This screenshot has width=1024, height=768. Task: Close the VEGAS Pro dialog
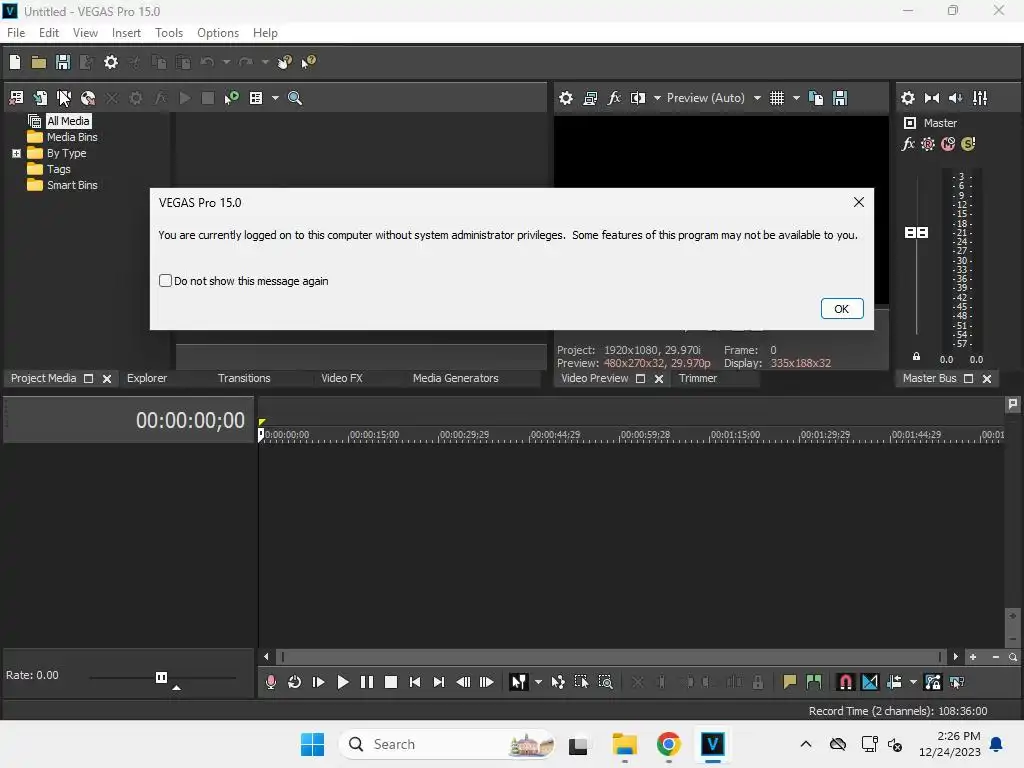point(859,202)
